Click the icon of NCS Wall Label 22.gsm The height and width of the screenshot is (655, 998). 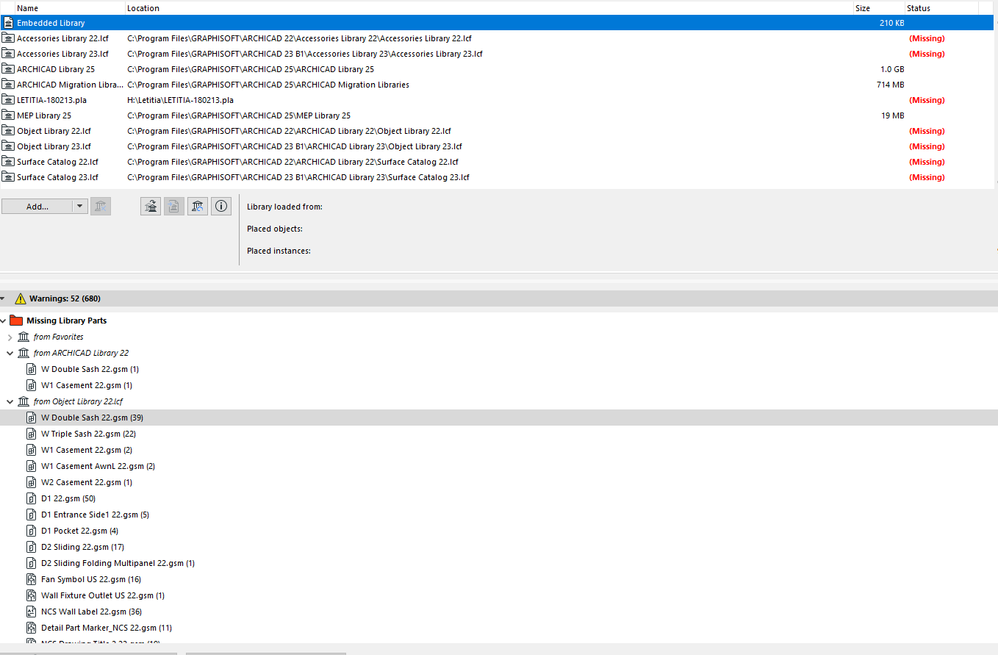coord(31,612)
